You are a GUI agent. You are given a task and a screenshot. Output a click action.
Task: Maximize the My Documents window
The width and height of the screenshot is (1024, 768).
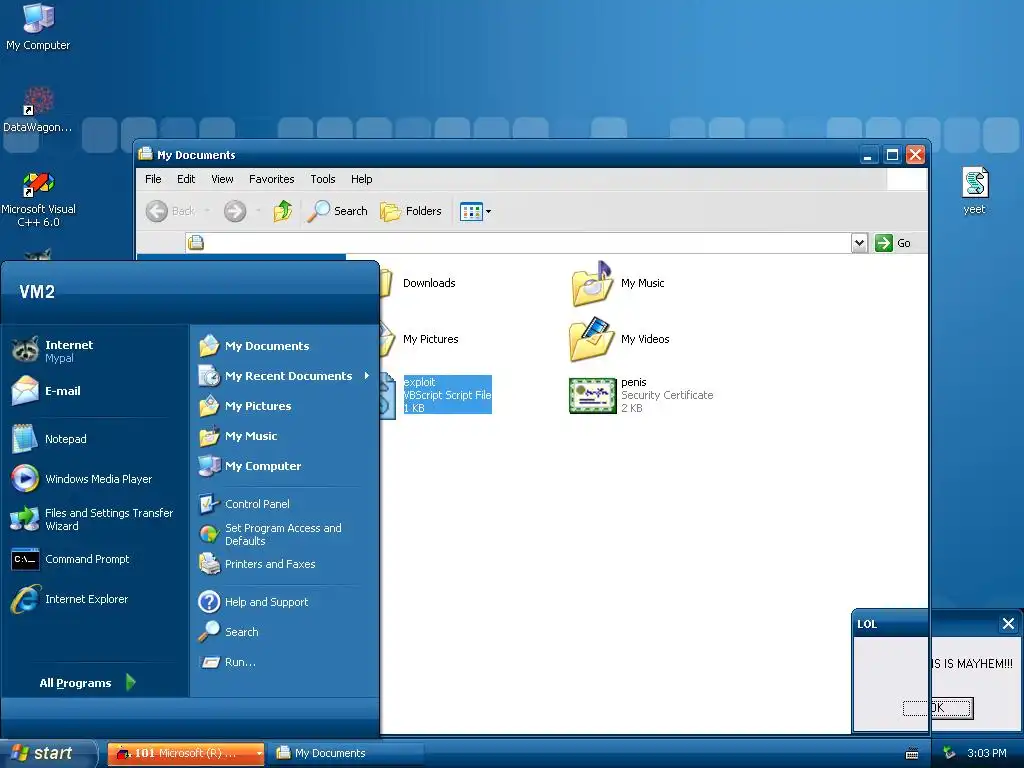(892, 155)
